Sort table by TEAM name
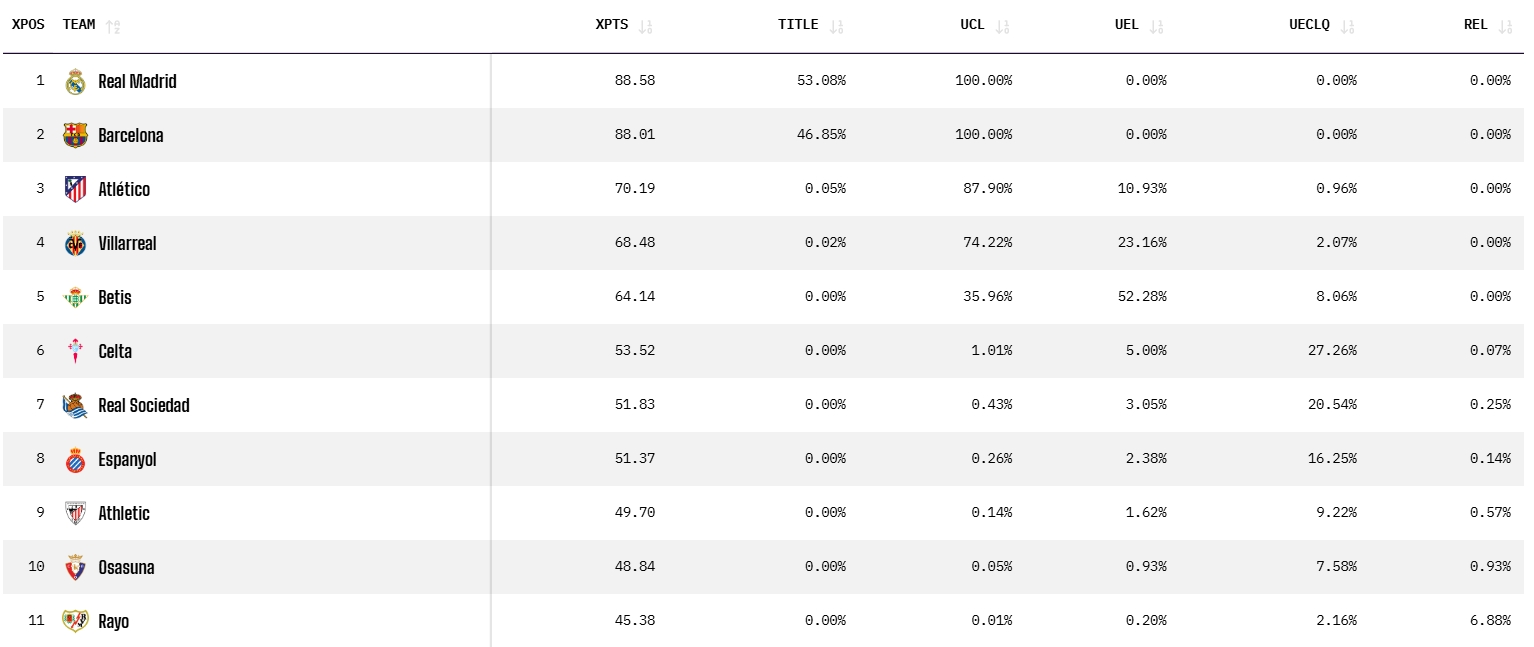 pyautogui.click(x=113, y=26)
